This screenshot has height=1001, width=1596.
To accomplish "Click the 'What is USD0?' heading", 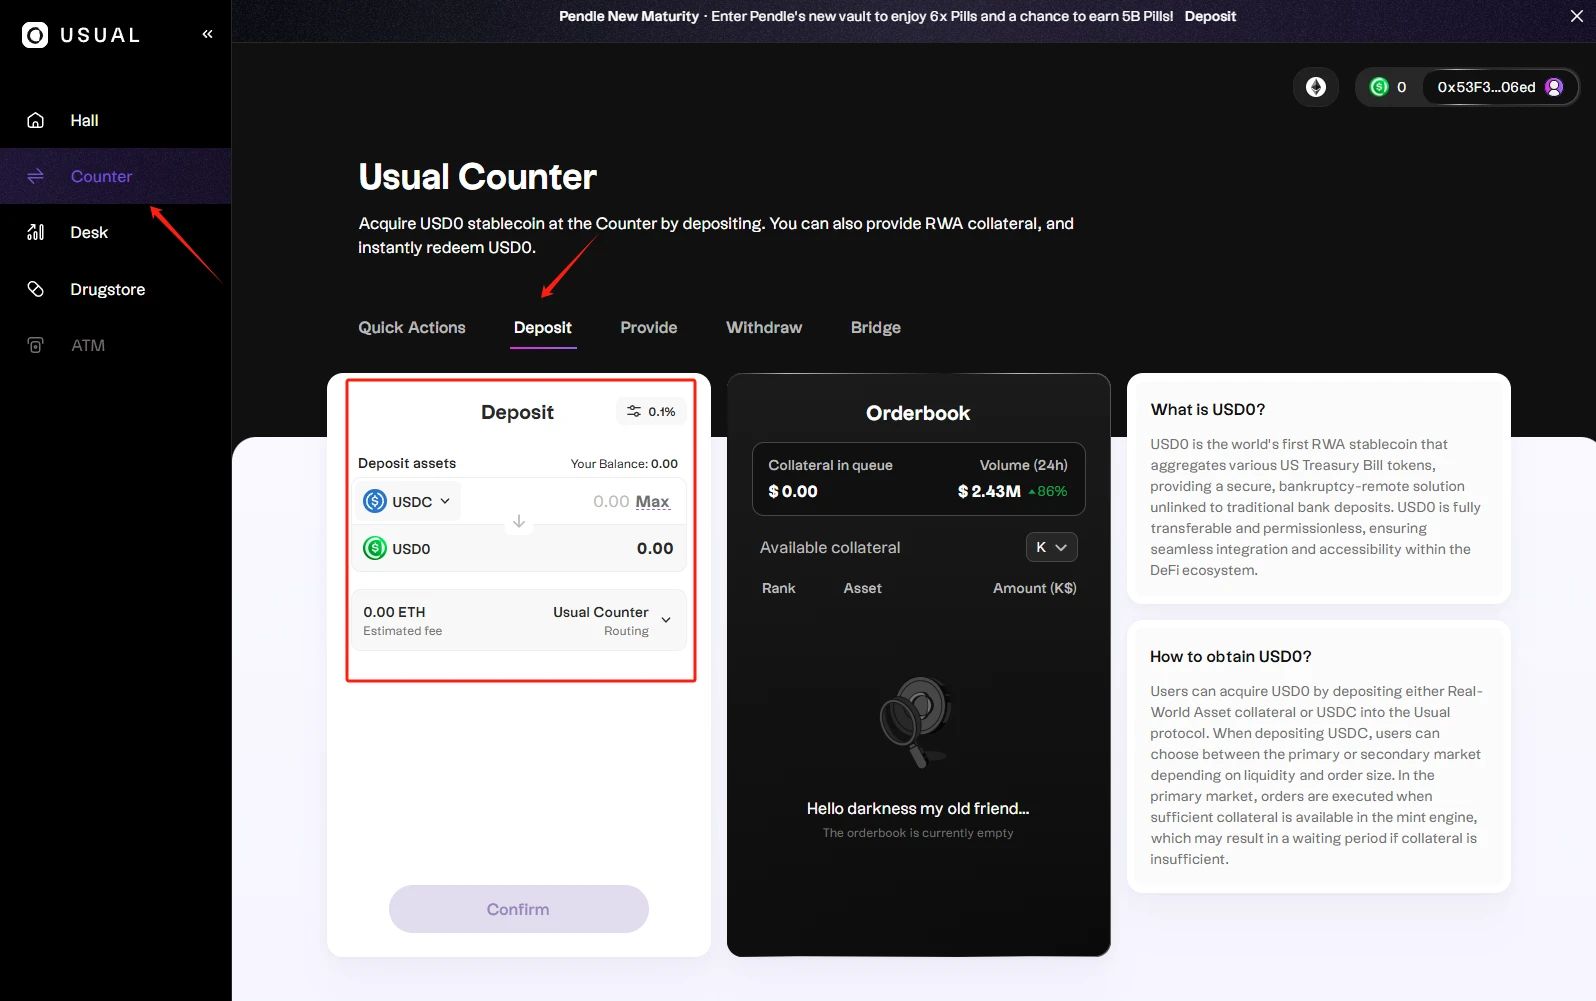I will 1208,410.
